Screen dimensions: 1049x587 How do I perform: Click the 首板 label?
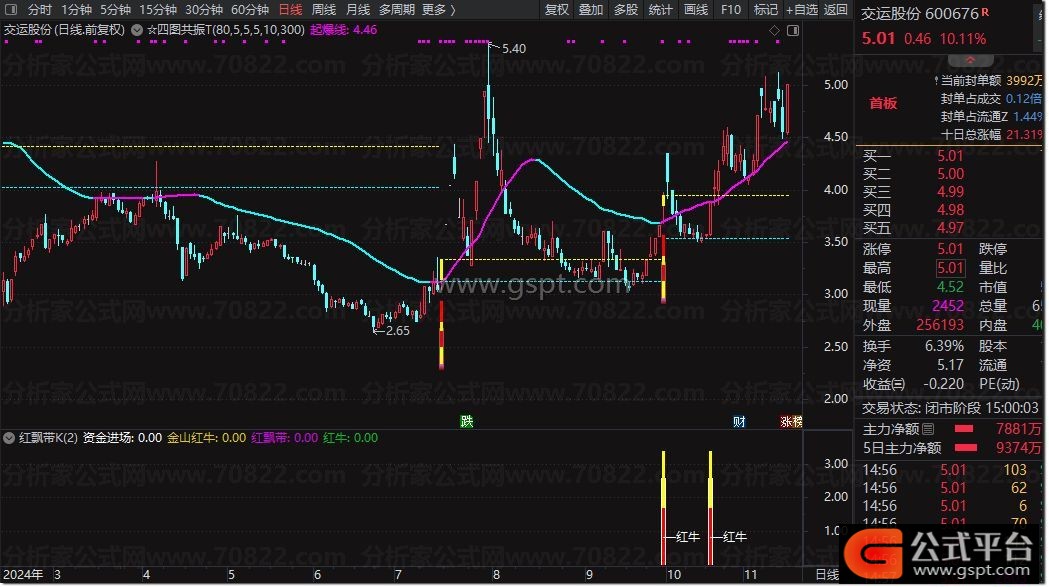coord(883,103)
